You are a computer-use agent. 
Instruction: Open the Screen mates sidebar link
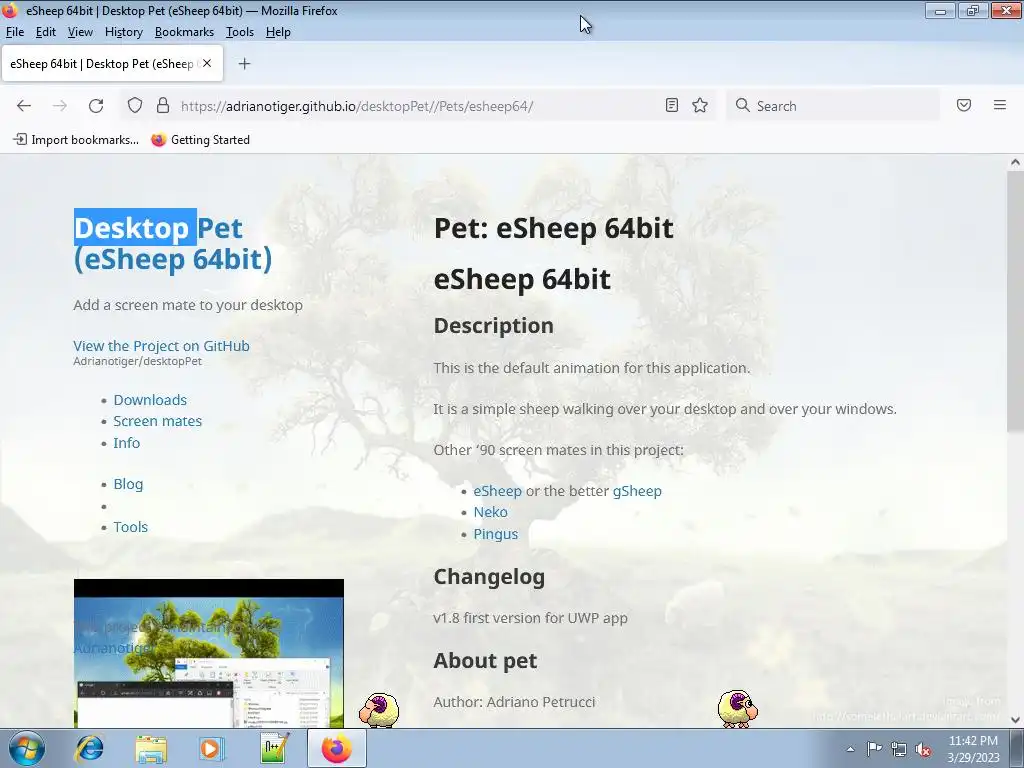point(157,421)
